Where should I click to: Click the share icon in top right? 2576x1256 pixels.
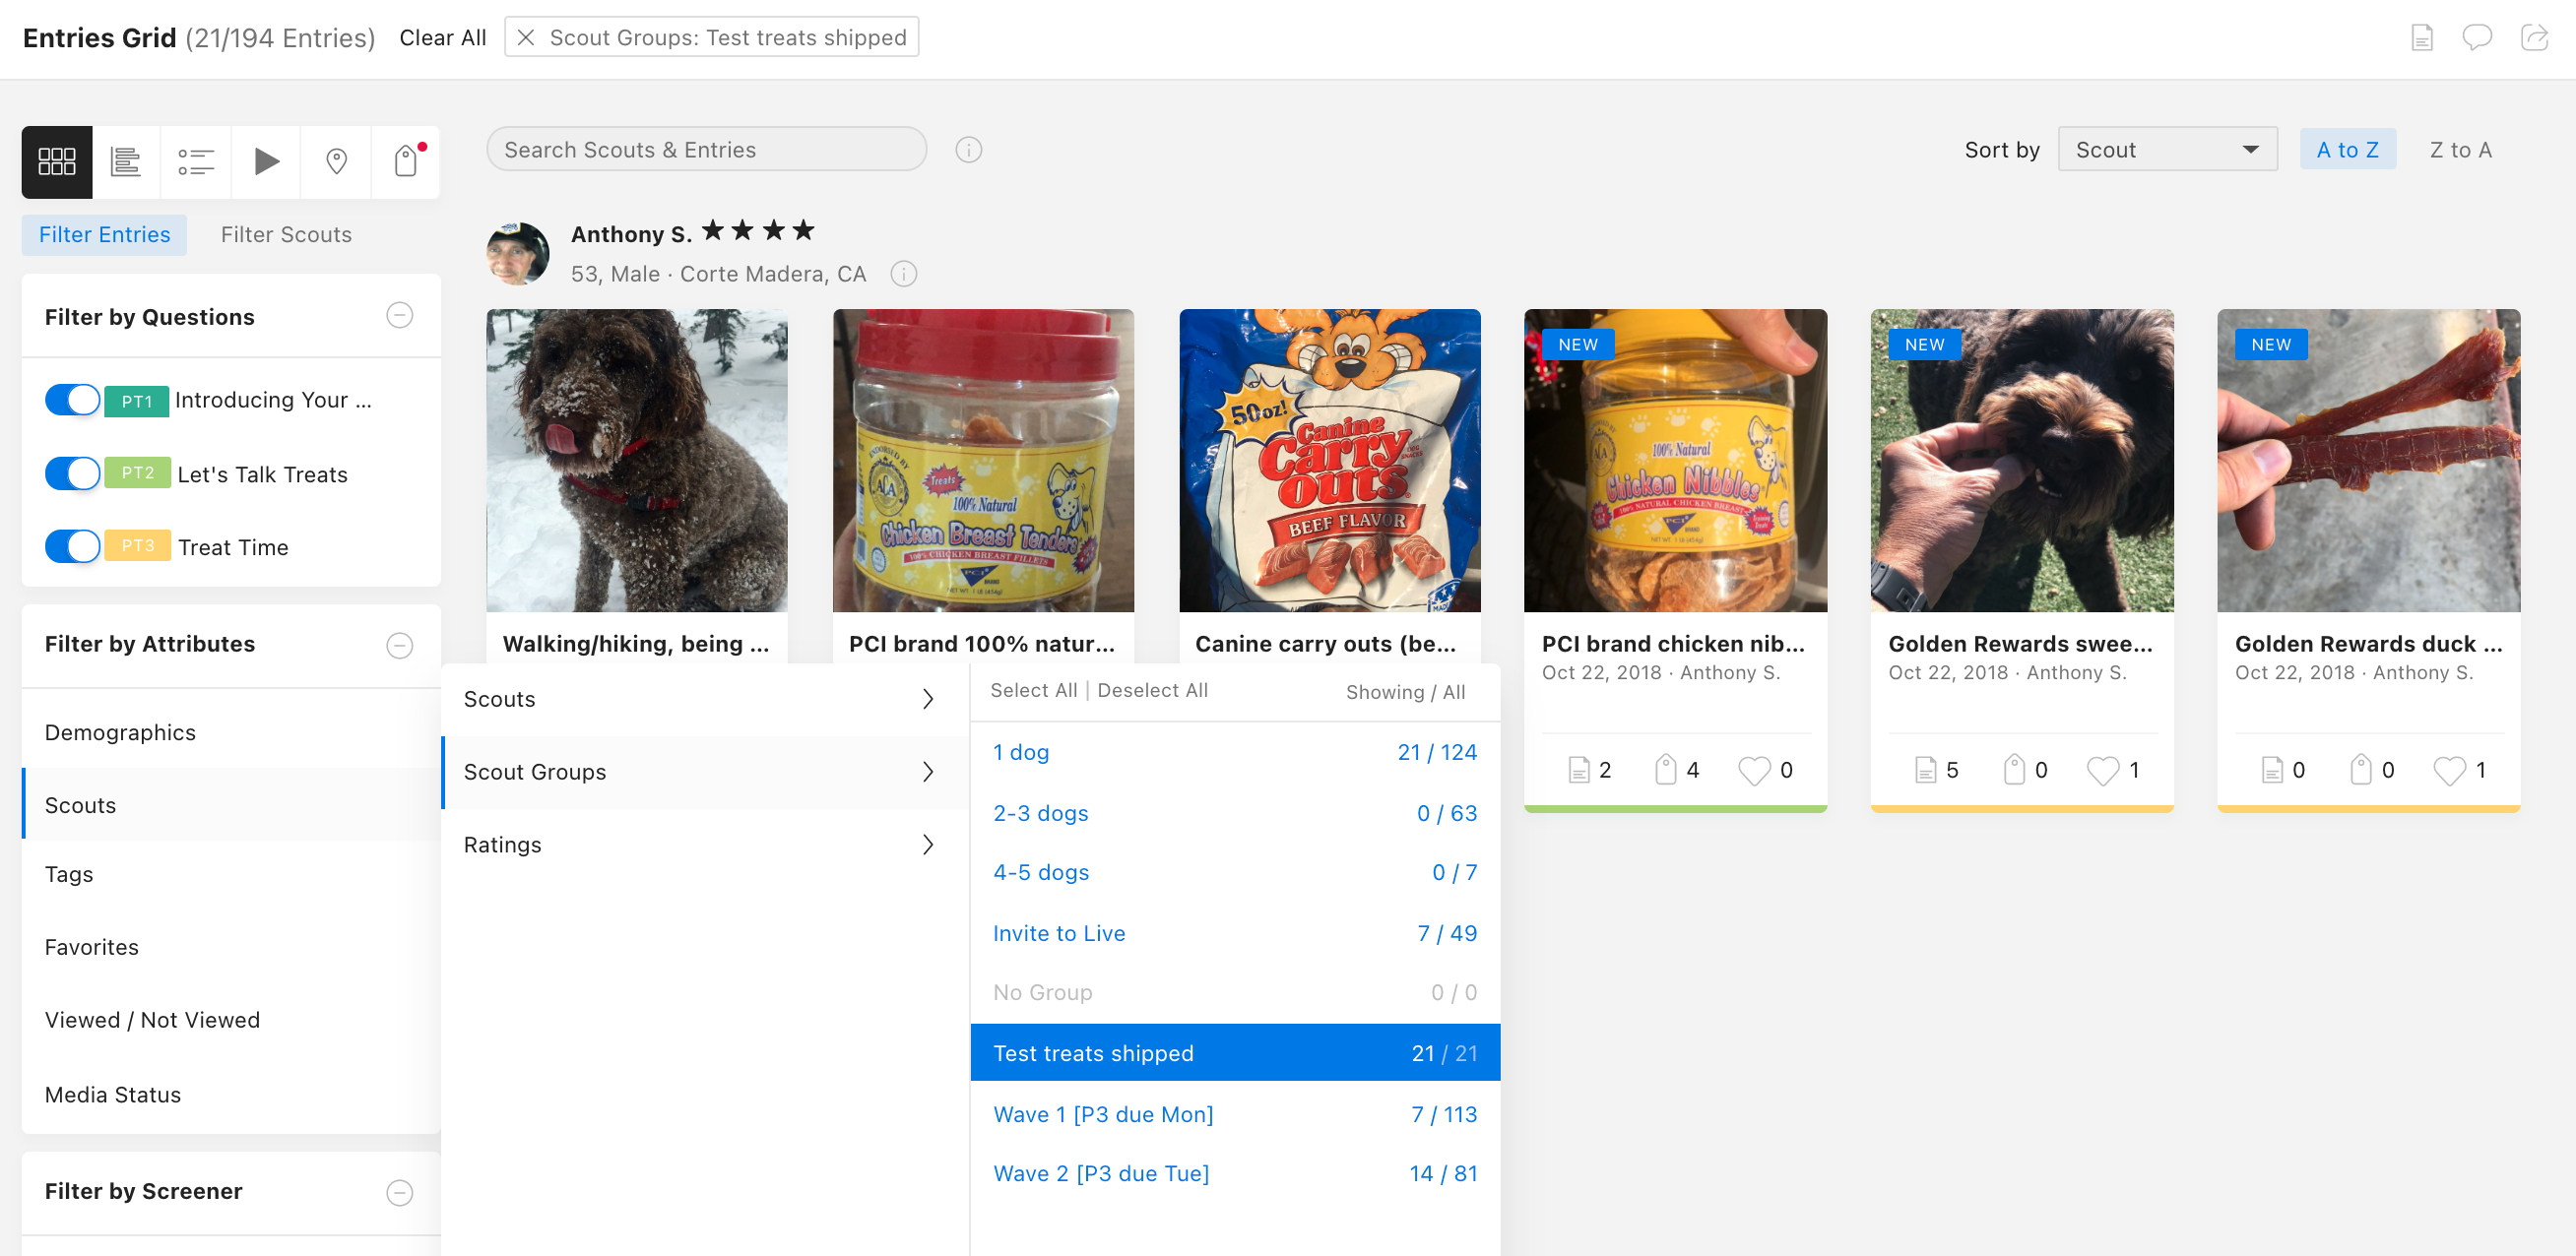coord(2534,38)
